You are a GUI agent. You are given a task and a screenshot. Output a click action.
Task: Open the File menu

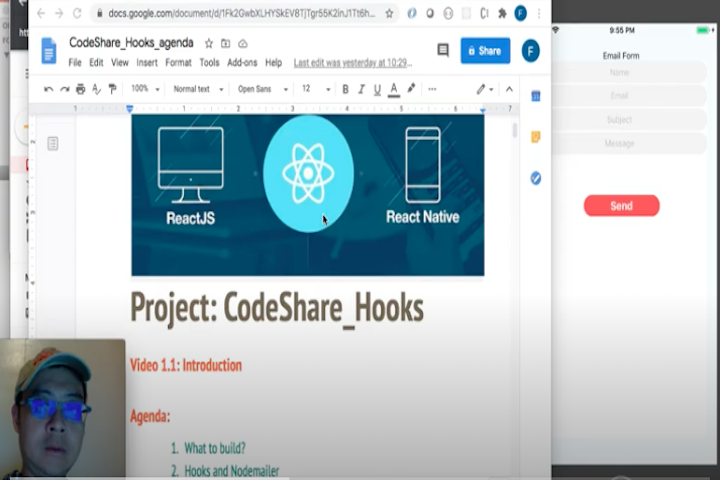(x=75, y=62)
